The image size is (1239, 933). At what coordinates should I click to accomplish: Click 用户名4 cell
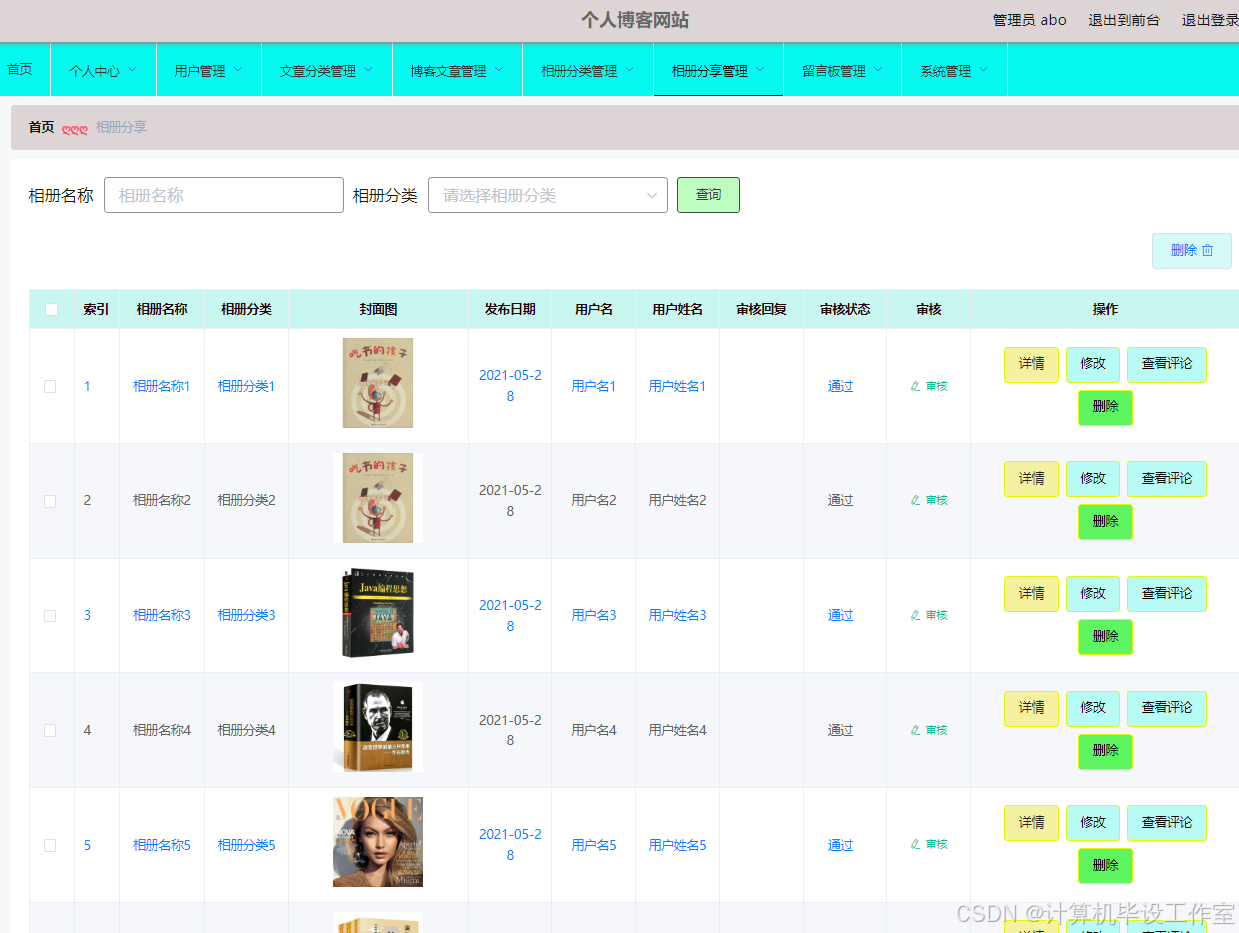click(594, 730)
